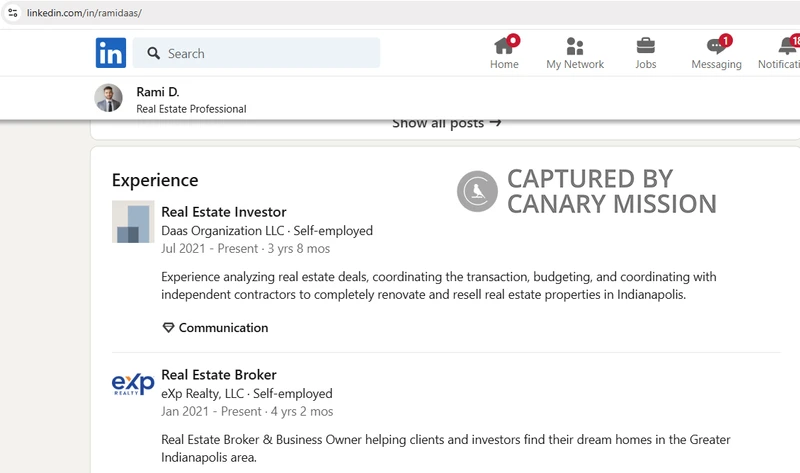Open the Messaging icon
This screenshot has width=800, height=473.
(x=716, y=46)
